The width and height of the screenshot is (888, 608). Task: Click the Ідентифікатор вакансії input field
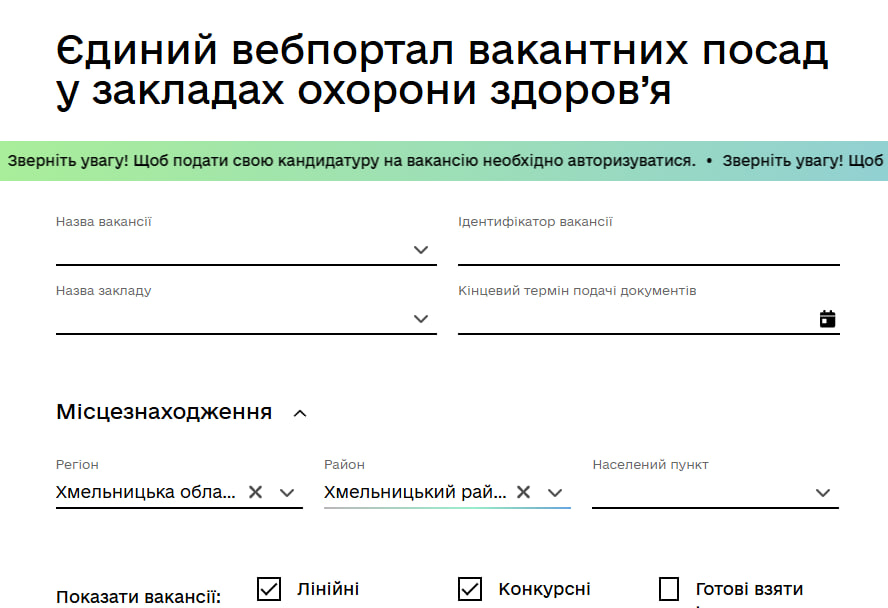coord(648,250)
